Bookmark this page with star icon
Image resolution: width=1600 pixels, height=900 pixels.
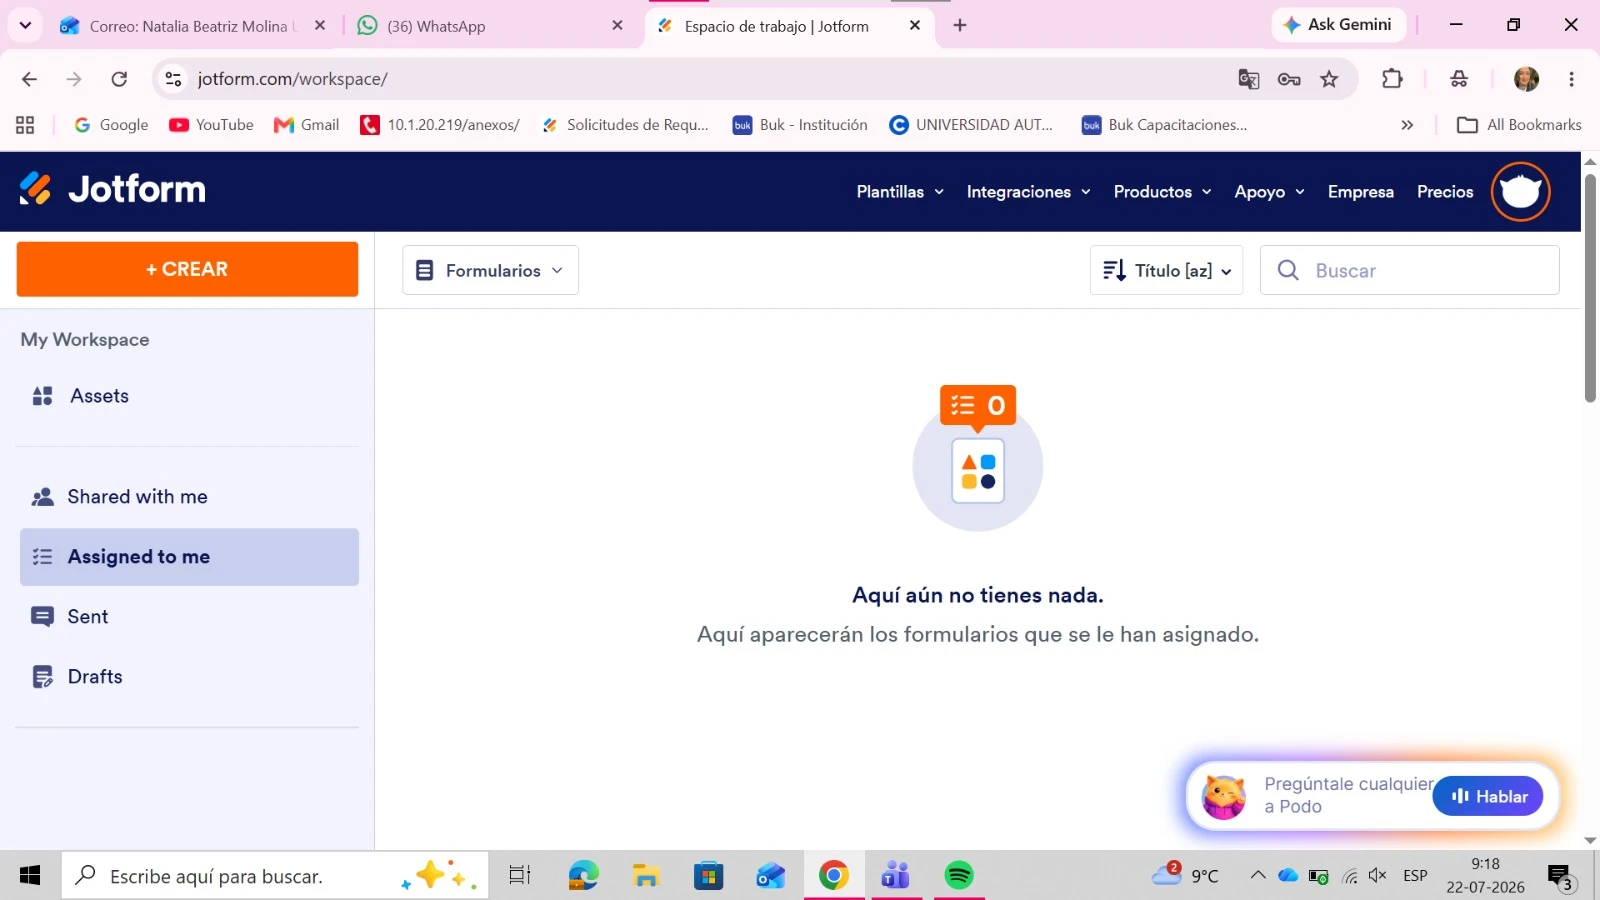(x=1329, y=79)
